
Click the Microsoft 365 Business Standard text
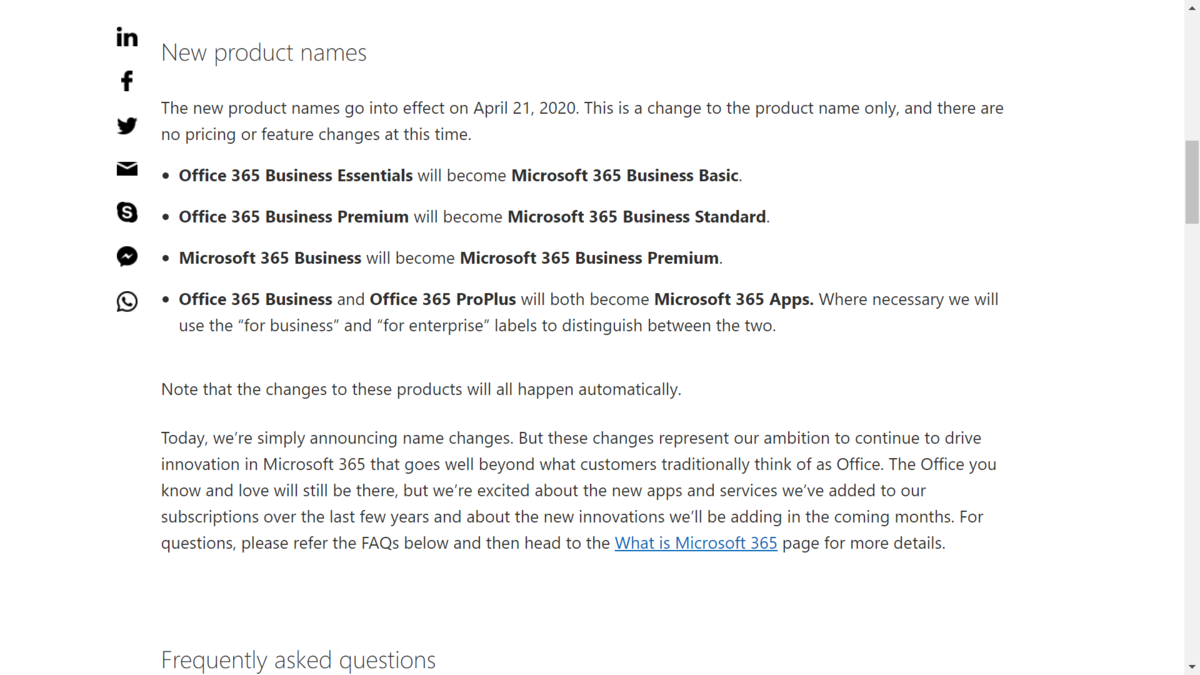click(637, 217)
